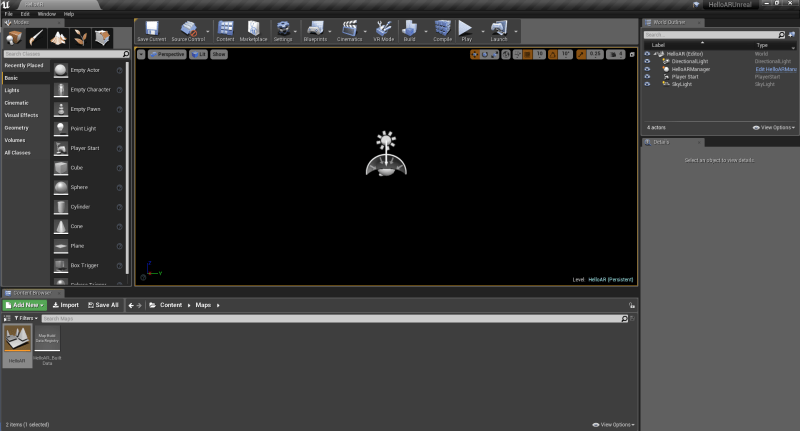Click the Save All button
This screenshot has width=800, height=431.
pos(103,305)
